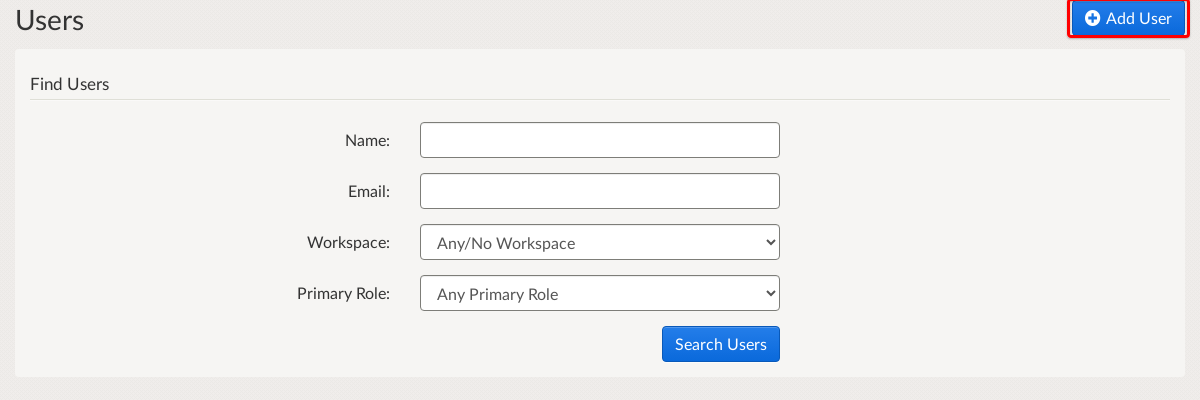This screenshot has height=400, width=1200.
Task: Click the Search Users button
Action: pos(721,344)
